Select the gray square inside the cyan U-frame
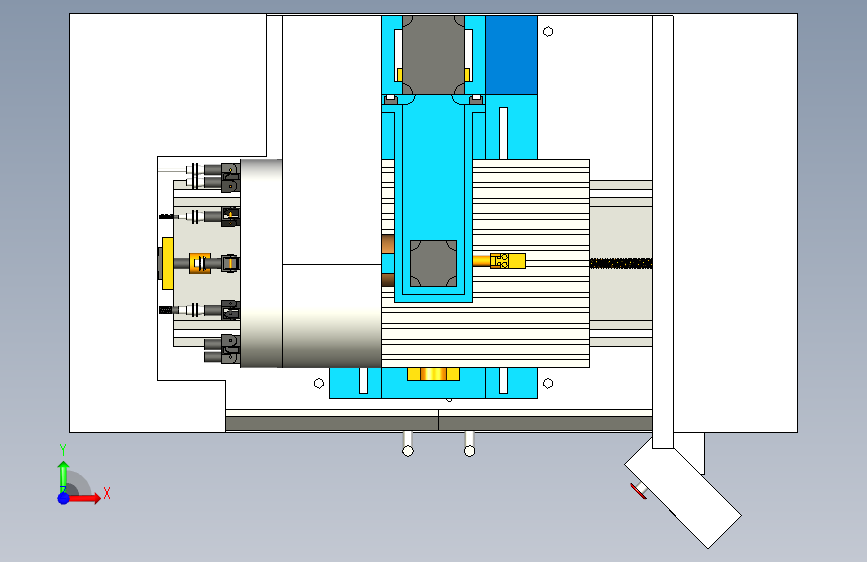Viewport: 867px width, 562px height. point(434,263)
